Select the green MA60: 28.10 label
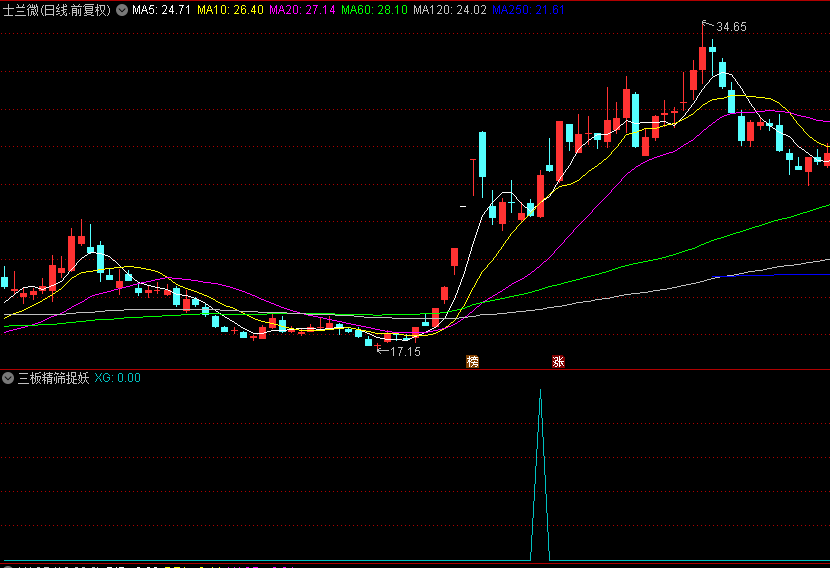Viewport: 830px width, 568px height. pyautogui.click(x=374, y=10)
